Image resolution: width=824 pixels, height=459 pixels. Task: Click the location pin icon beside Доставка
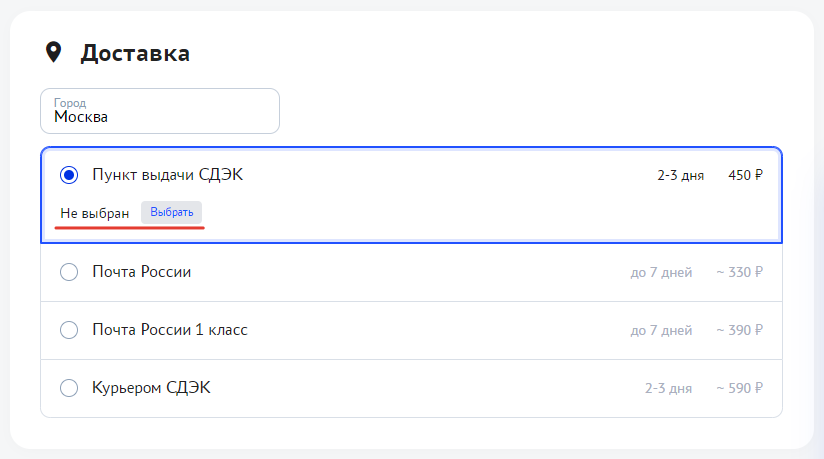[x=53, y=52]
